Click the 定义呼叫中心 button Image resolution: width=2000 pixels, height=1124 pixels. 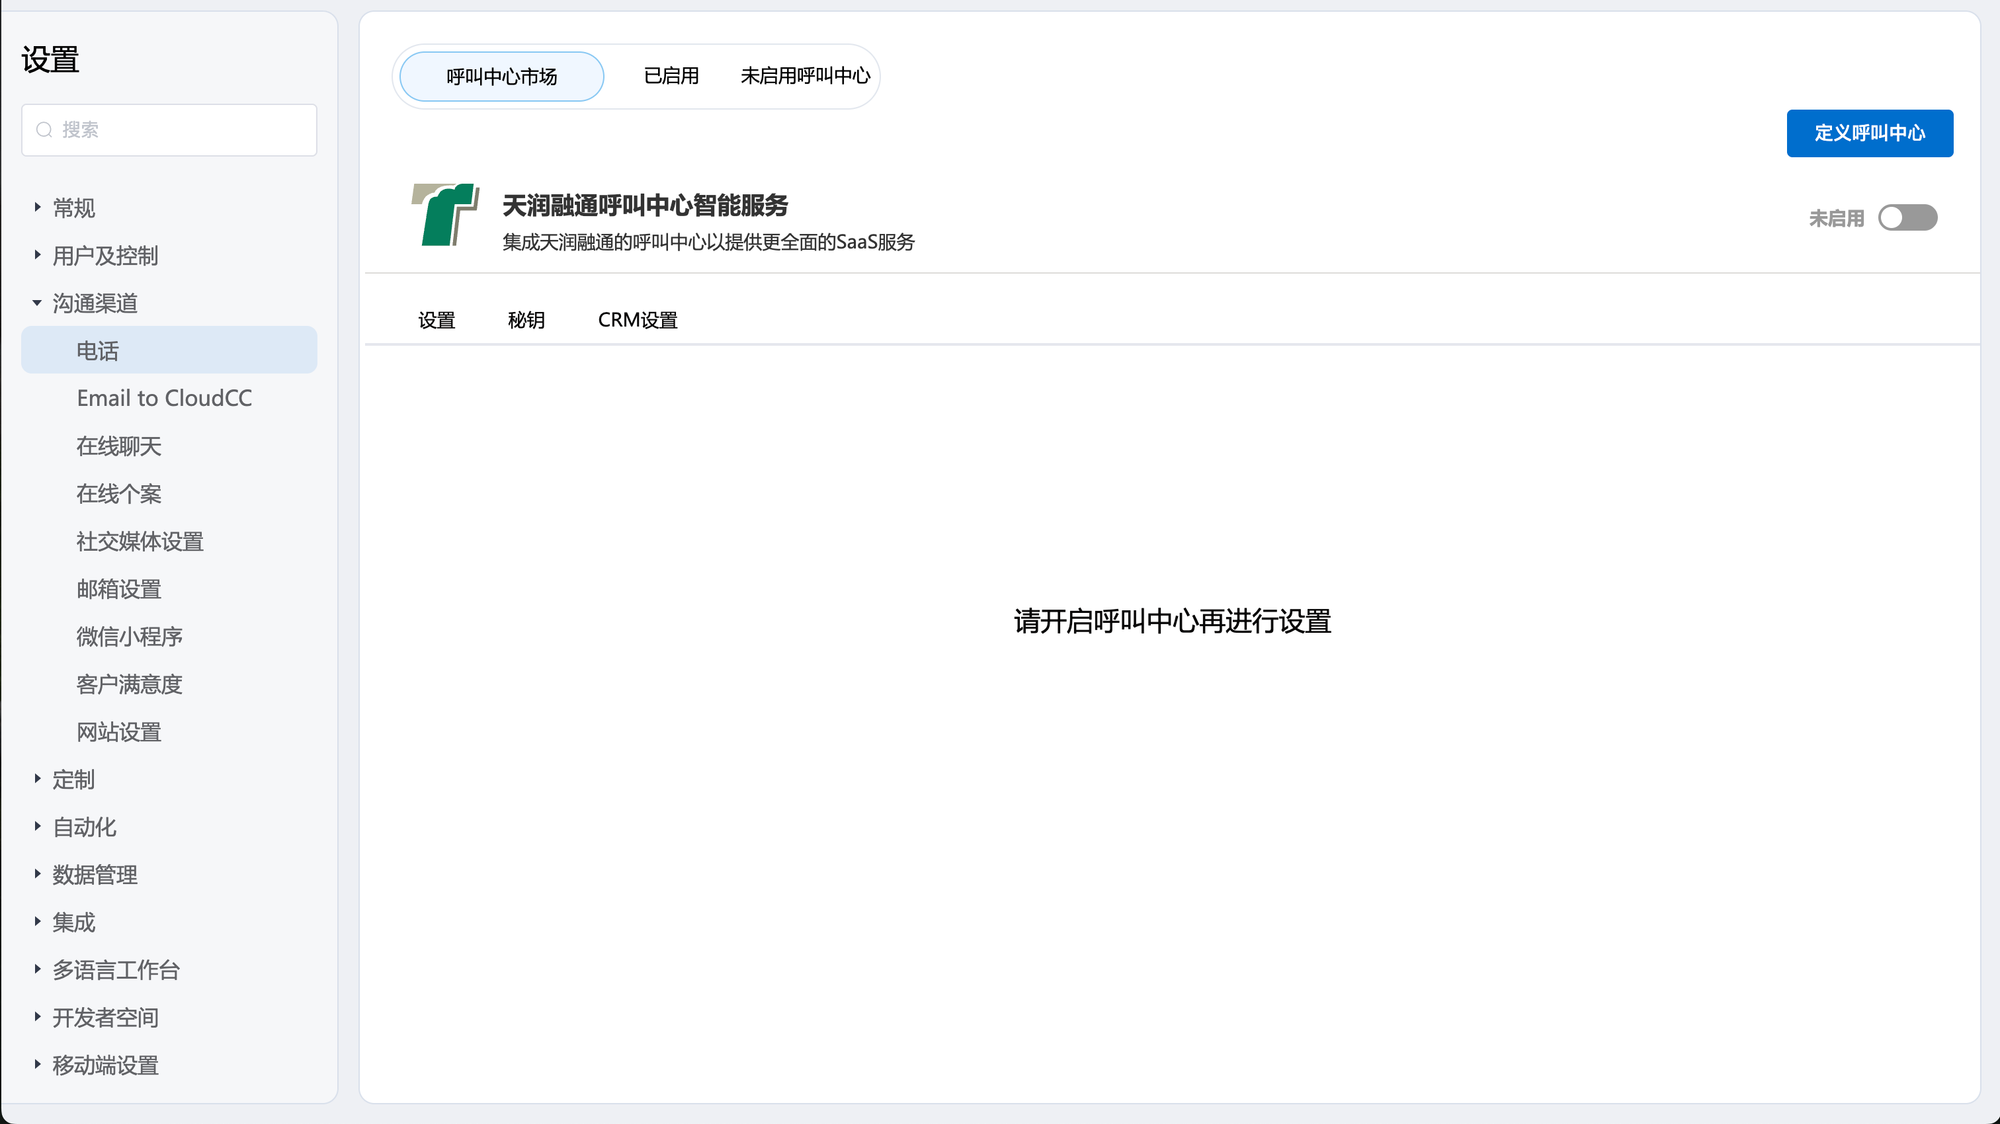(x=1869, y=133)
